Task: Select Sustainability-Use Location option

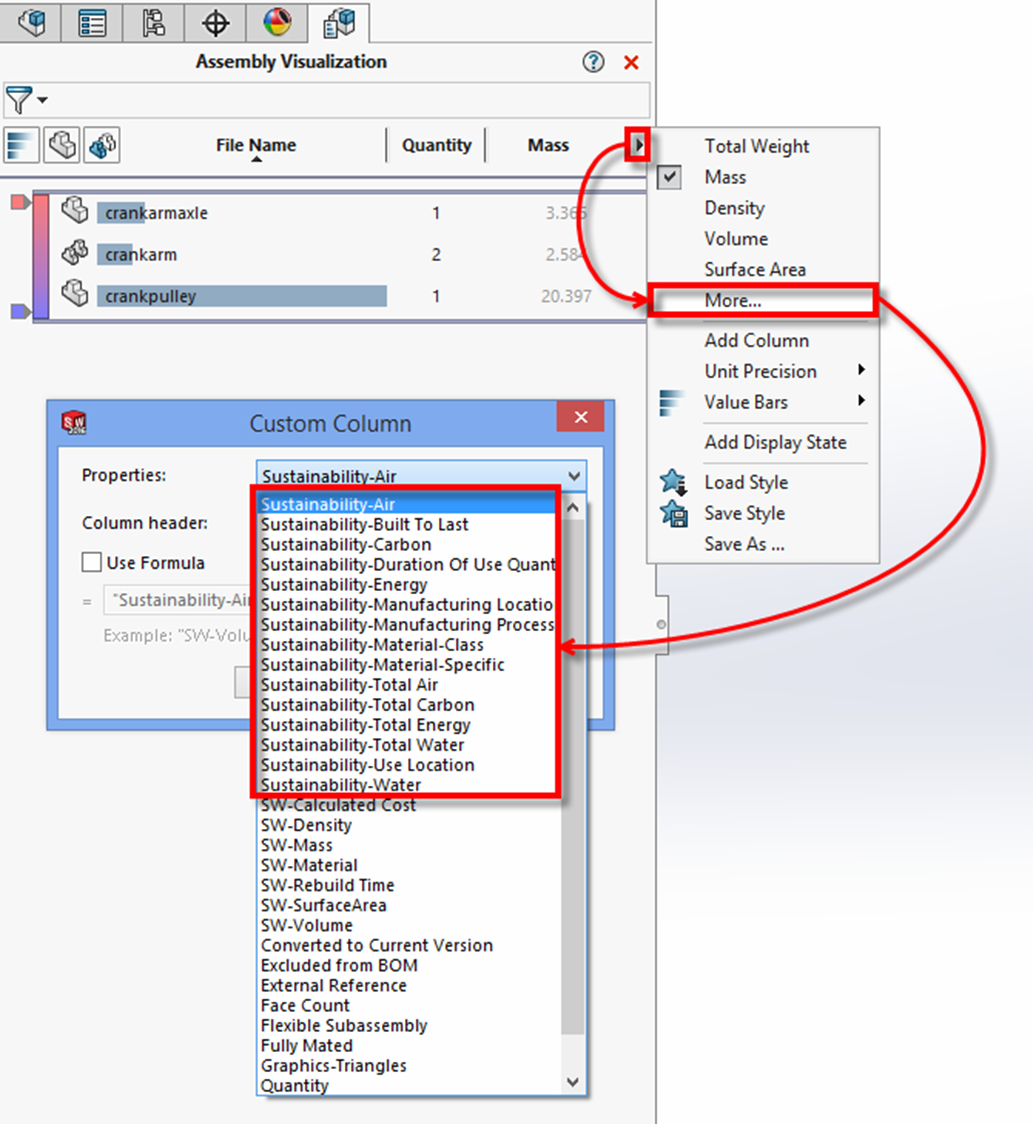Action: pos(367,766)
